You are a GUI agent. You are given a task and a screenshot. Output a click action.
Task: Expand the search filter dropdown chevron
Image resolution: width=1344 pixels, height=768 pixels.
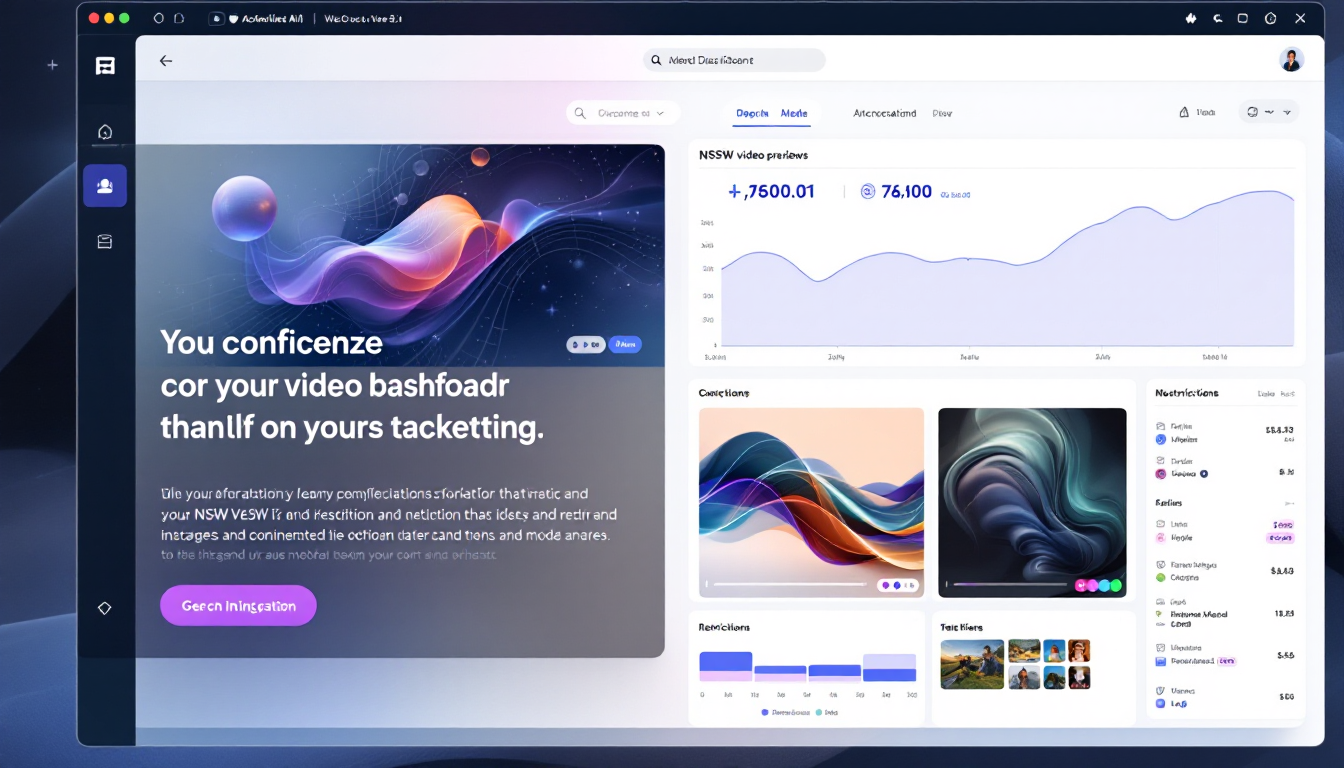point(660,114)
